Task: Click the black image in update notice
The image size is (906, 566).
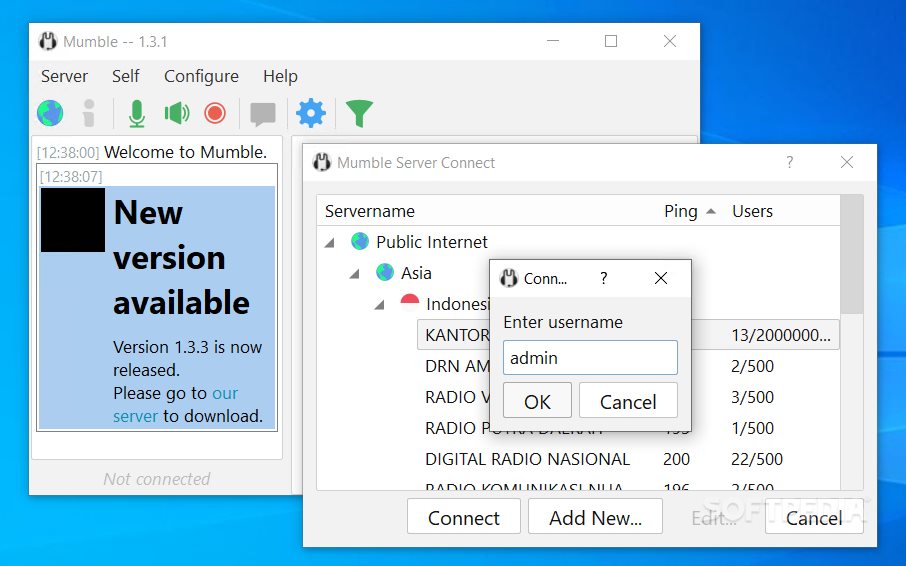Action: click(x=73, y=220)
